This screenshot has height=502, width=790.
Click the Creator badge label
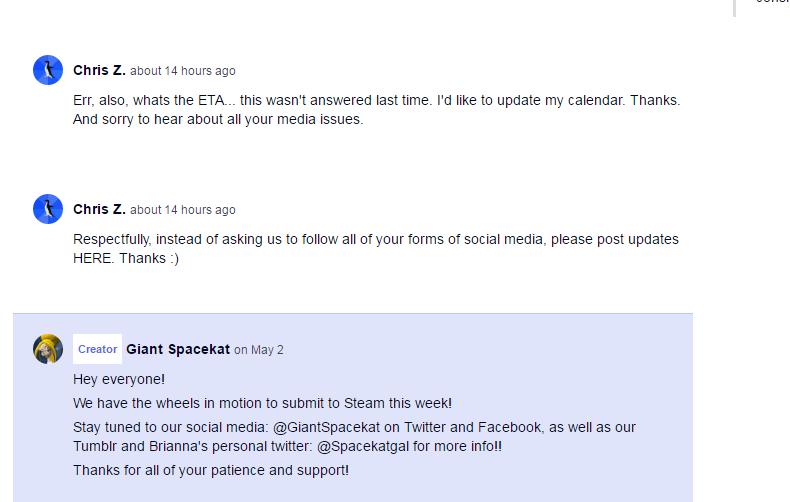[97, 349]
